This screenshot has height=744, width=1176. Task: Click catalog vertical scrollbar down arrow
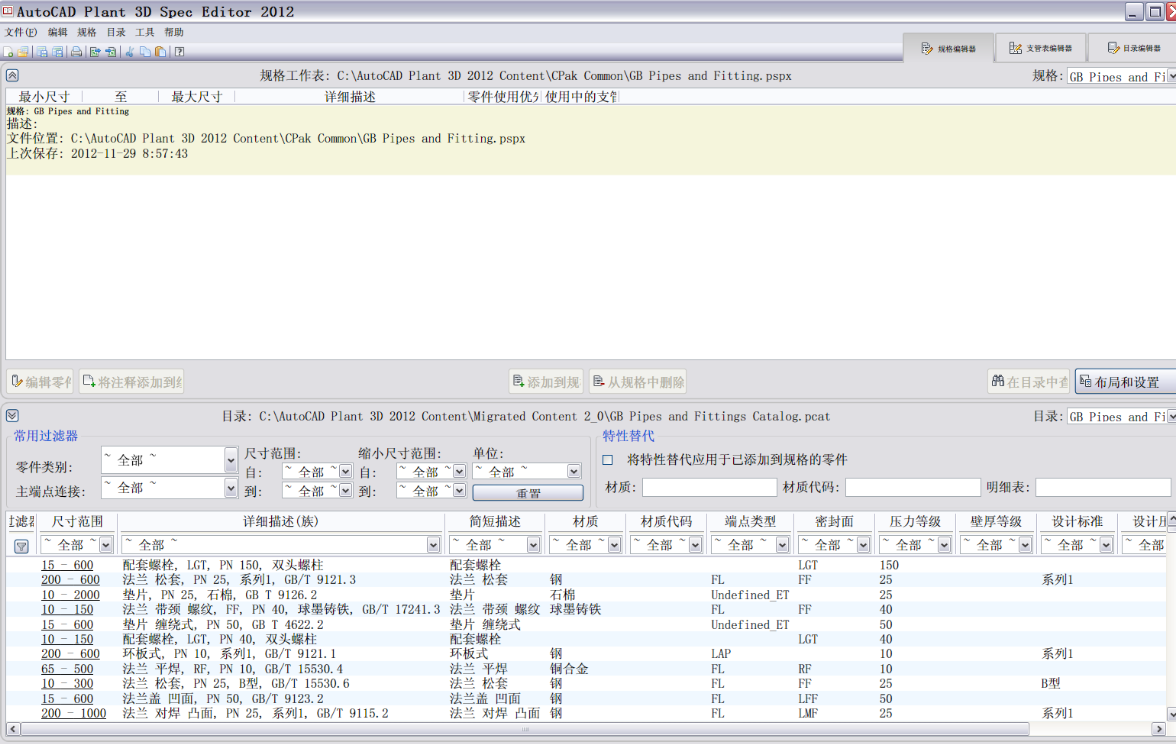pyautogui.click(x=1171, y=715)
